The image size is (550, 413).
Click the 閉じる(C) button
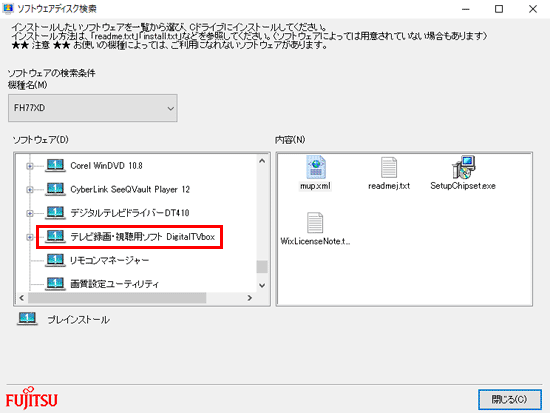pyautogui.click(x=510, y=399)
